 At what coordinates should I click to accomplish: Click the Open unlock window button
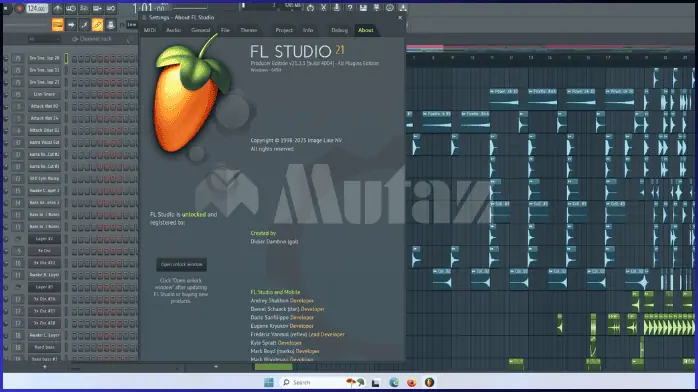[182, 264]
